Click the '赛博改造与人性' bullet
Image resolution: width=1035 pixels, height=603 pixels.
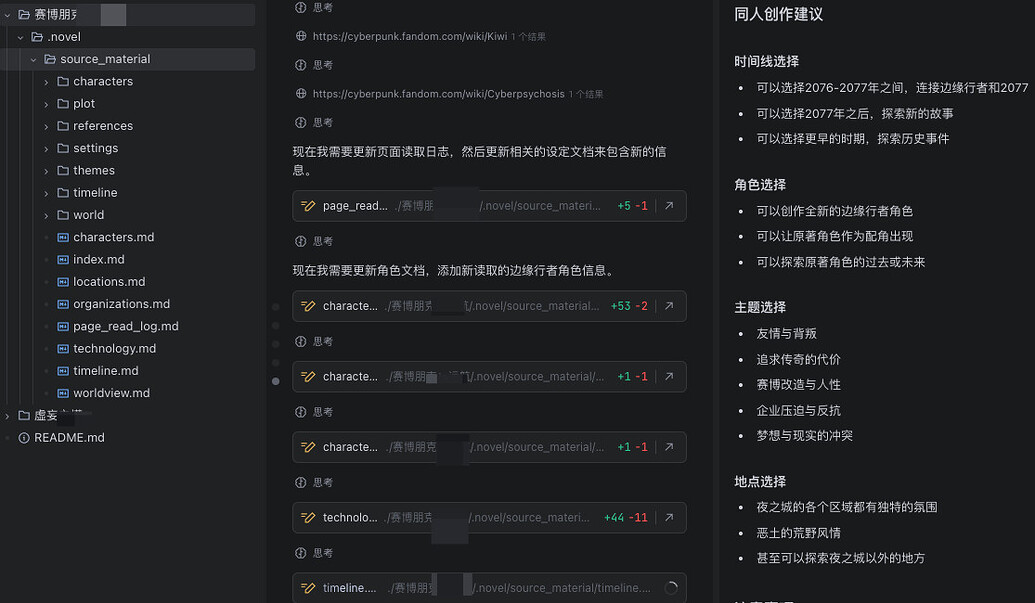tap(798, 385)
